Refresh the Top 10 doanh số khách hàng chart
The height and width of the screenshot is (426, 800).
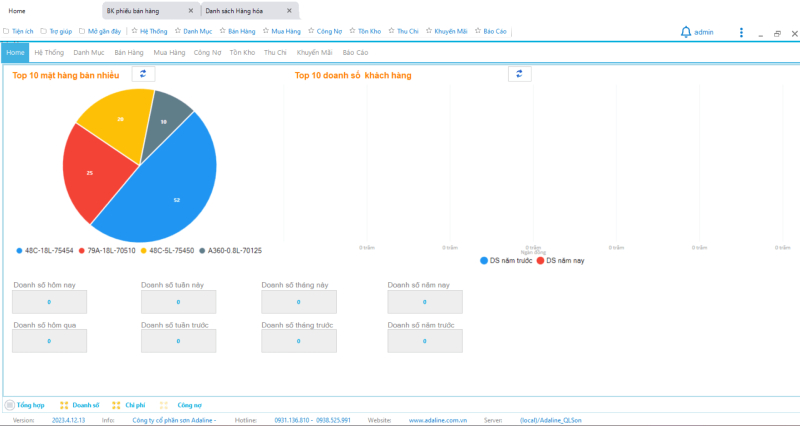[x=519, y=74]
